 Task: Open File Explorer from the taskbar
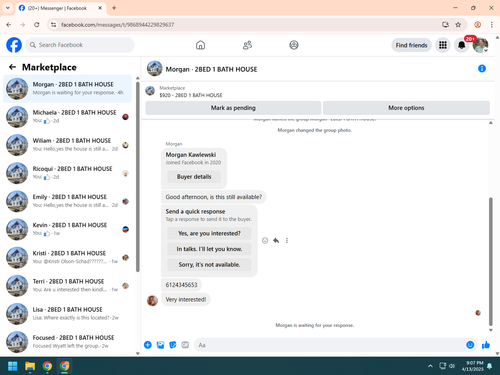click(x=30, y=366)
